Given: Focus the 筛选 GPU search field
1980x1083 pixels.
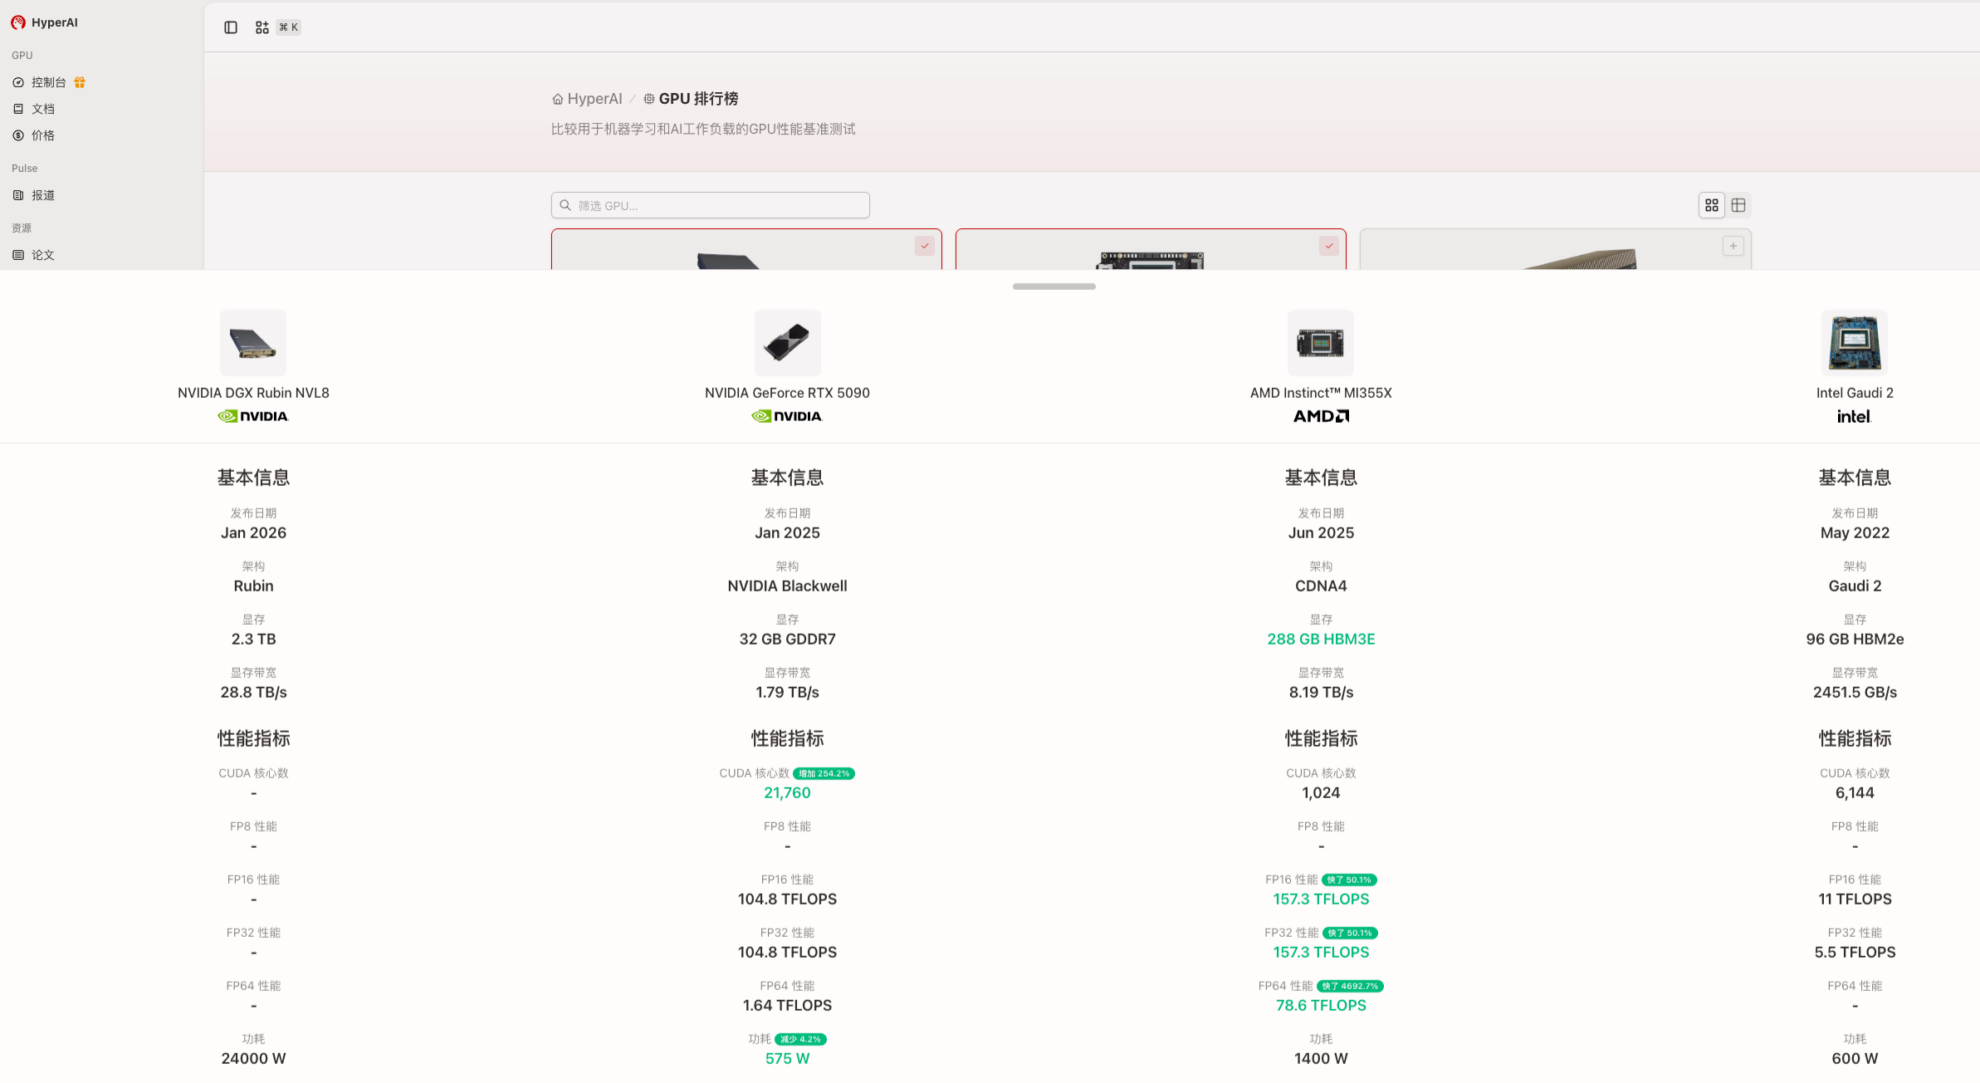Looking at the screenshot, I should pyautogui.click(x=710, y=205).
